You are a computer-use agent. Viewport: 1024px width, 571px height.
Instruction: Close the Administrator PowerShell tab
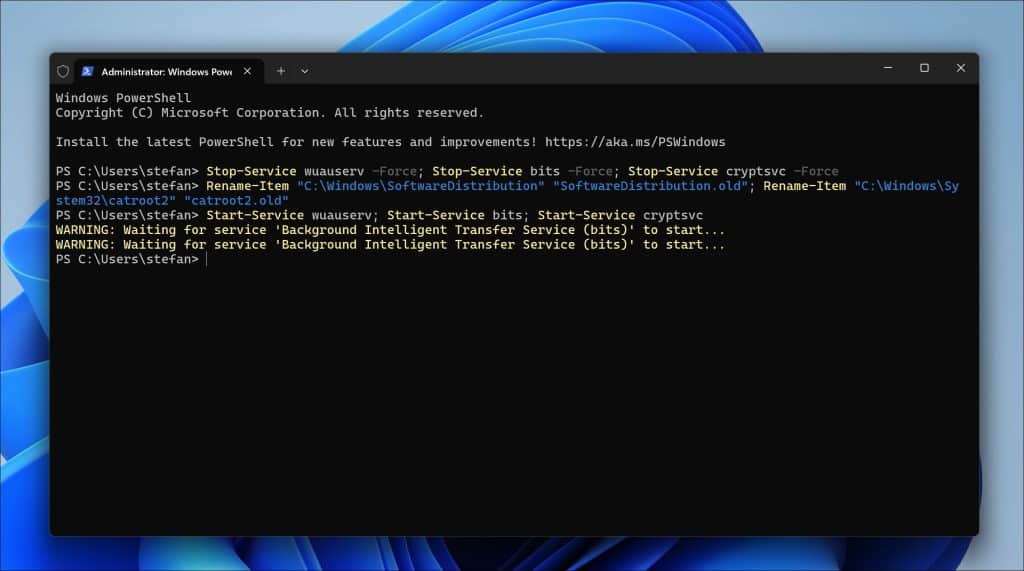click(248, 71)
